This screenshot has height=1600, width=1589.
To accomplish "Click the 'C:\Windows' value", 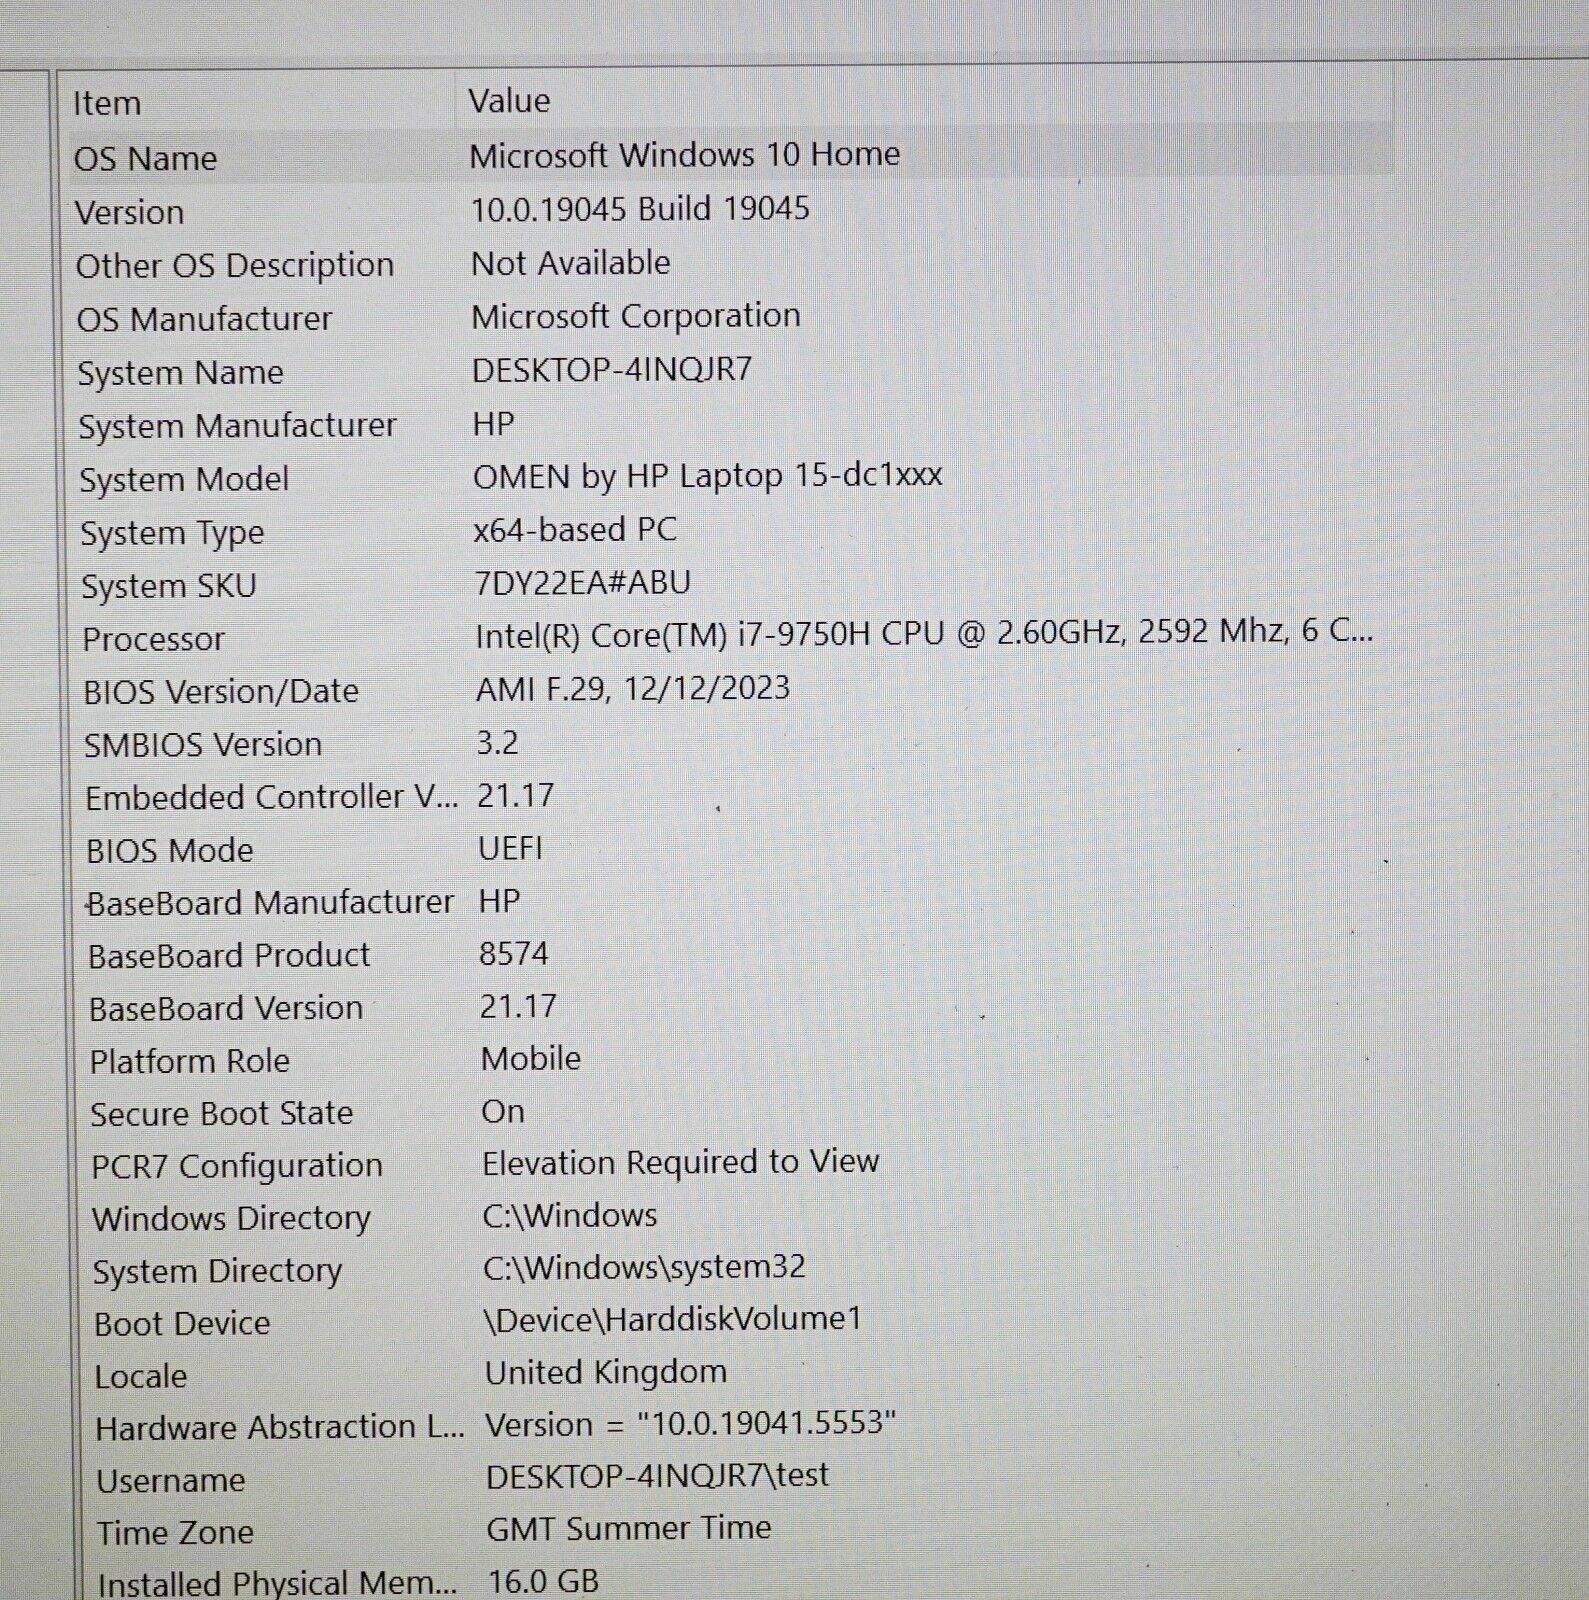I will (570, 1215).
